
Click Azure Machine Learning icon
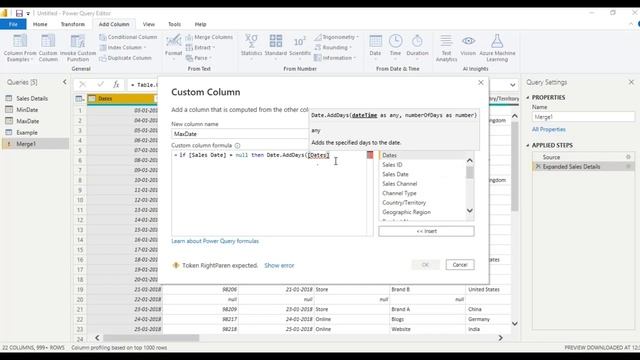pos(497,47)
